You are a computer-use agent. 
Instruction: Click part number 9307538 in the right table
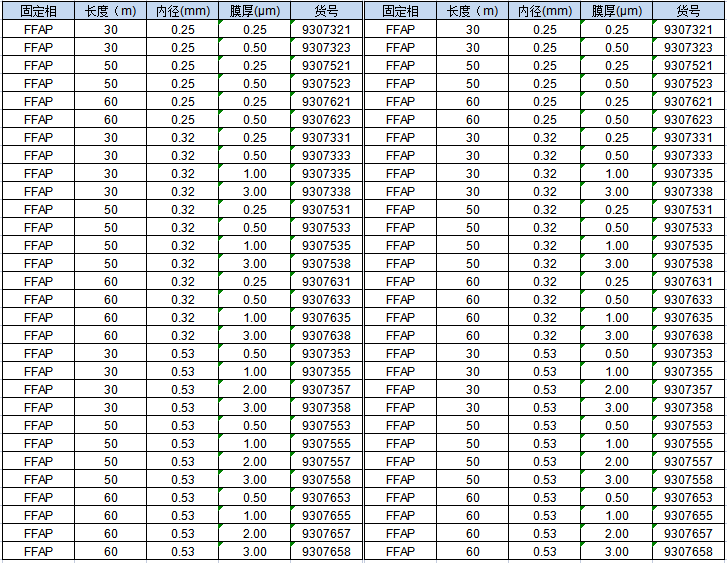[689, 264]
